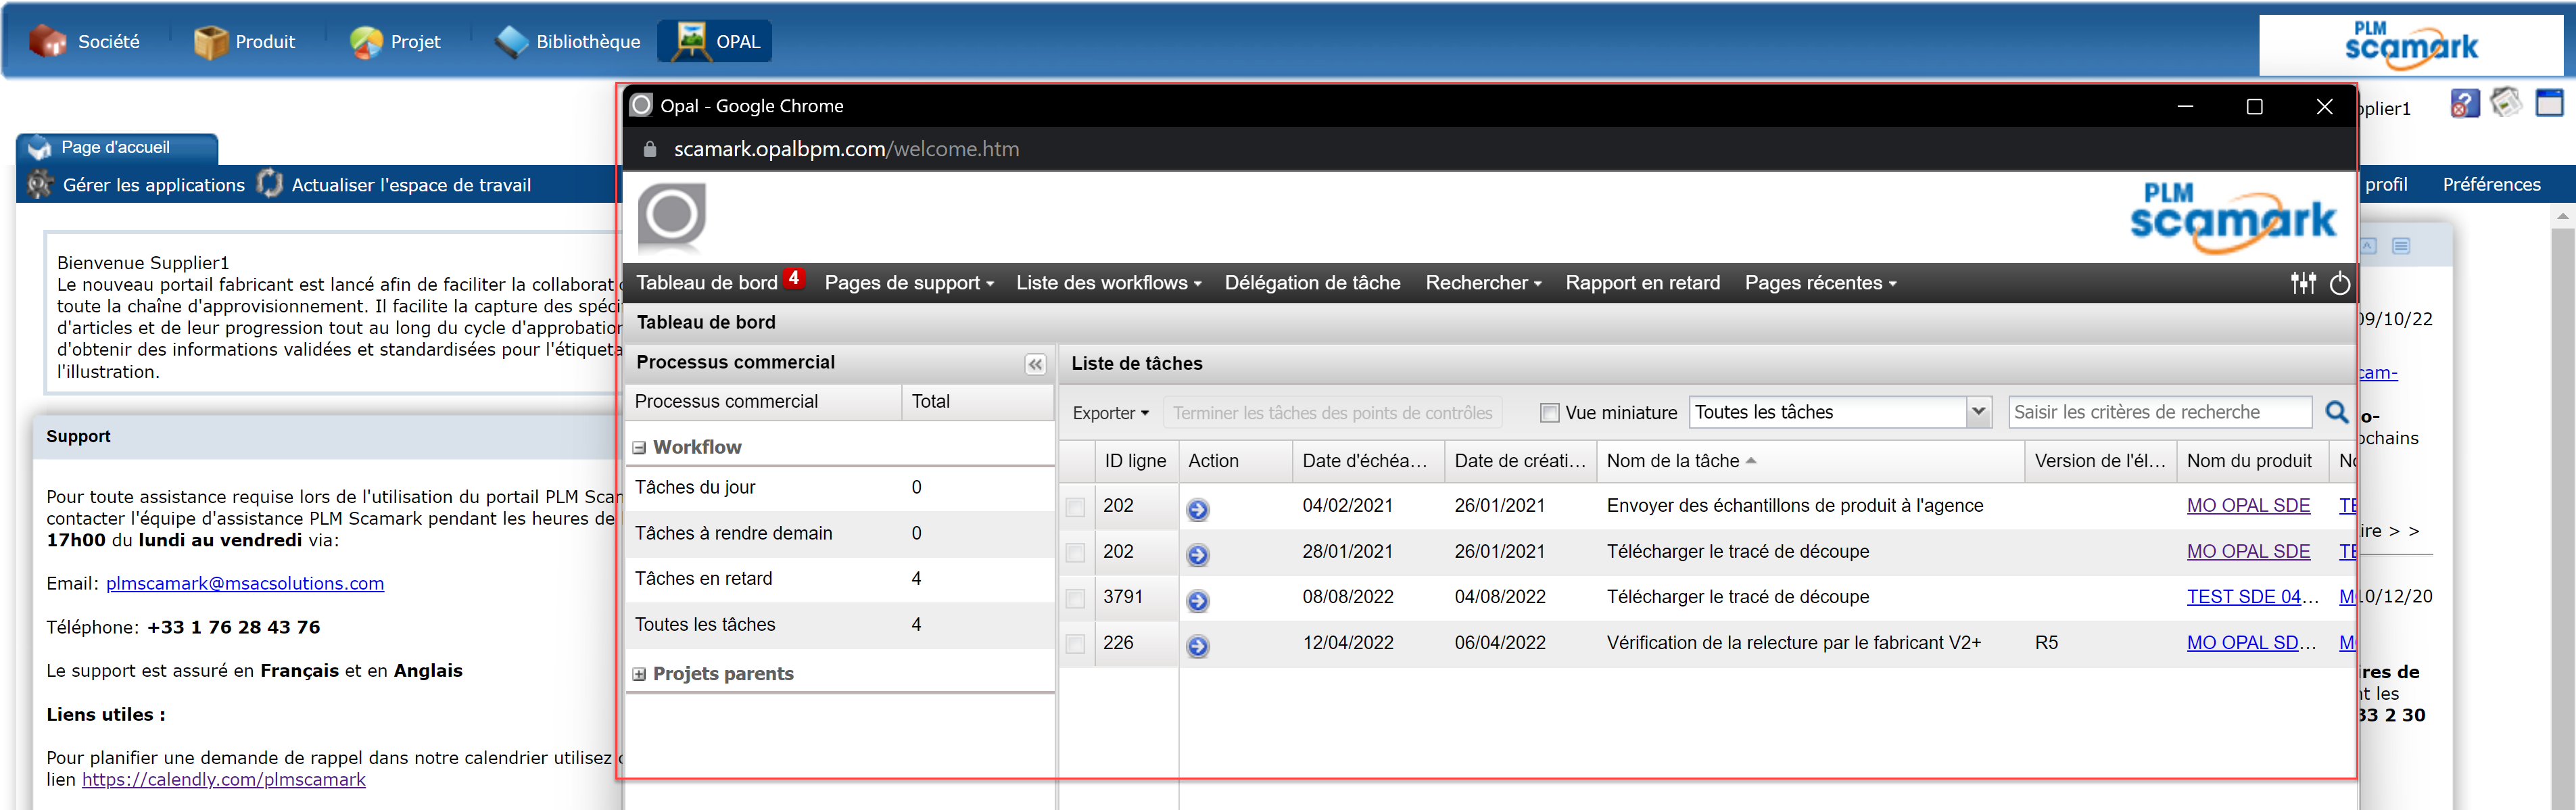Open the settings sliders icon on menu bar
Screen dimensions: 2576x810
tap(2304, 283)
